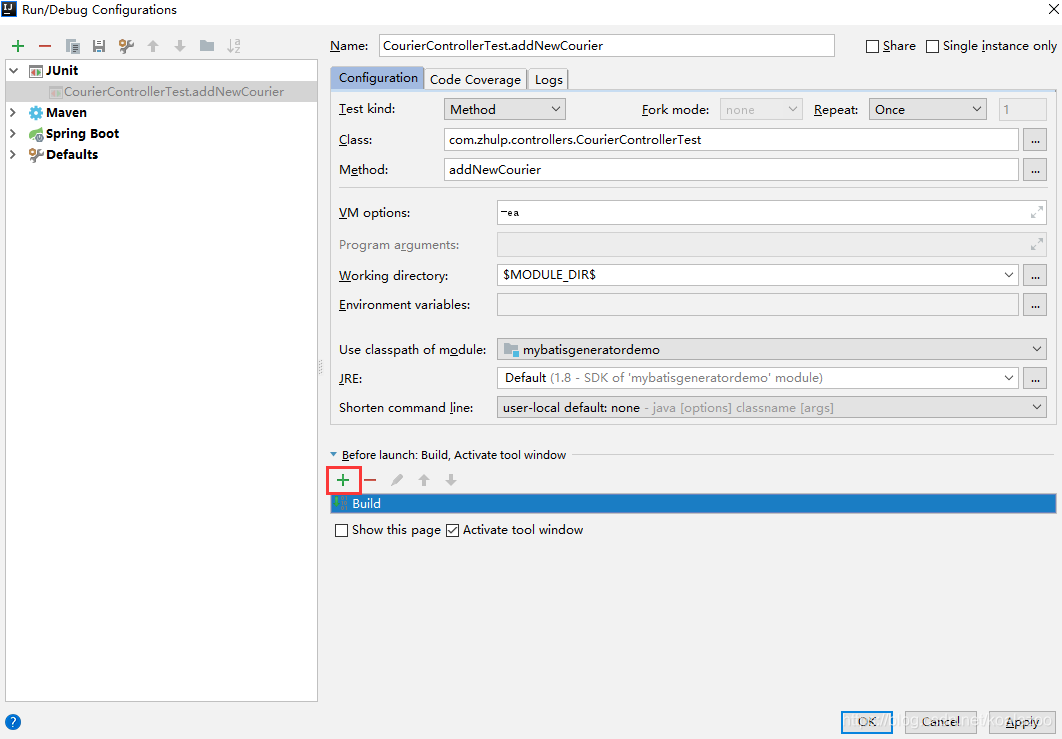Expand the Defaults tree node
This screenshot has width=1062, height=739.
13,154
